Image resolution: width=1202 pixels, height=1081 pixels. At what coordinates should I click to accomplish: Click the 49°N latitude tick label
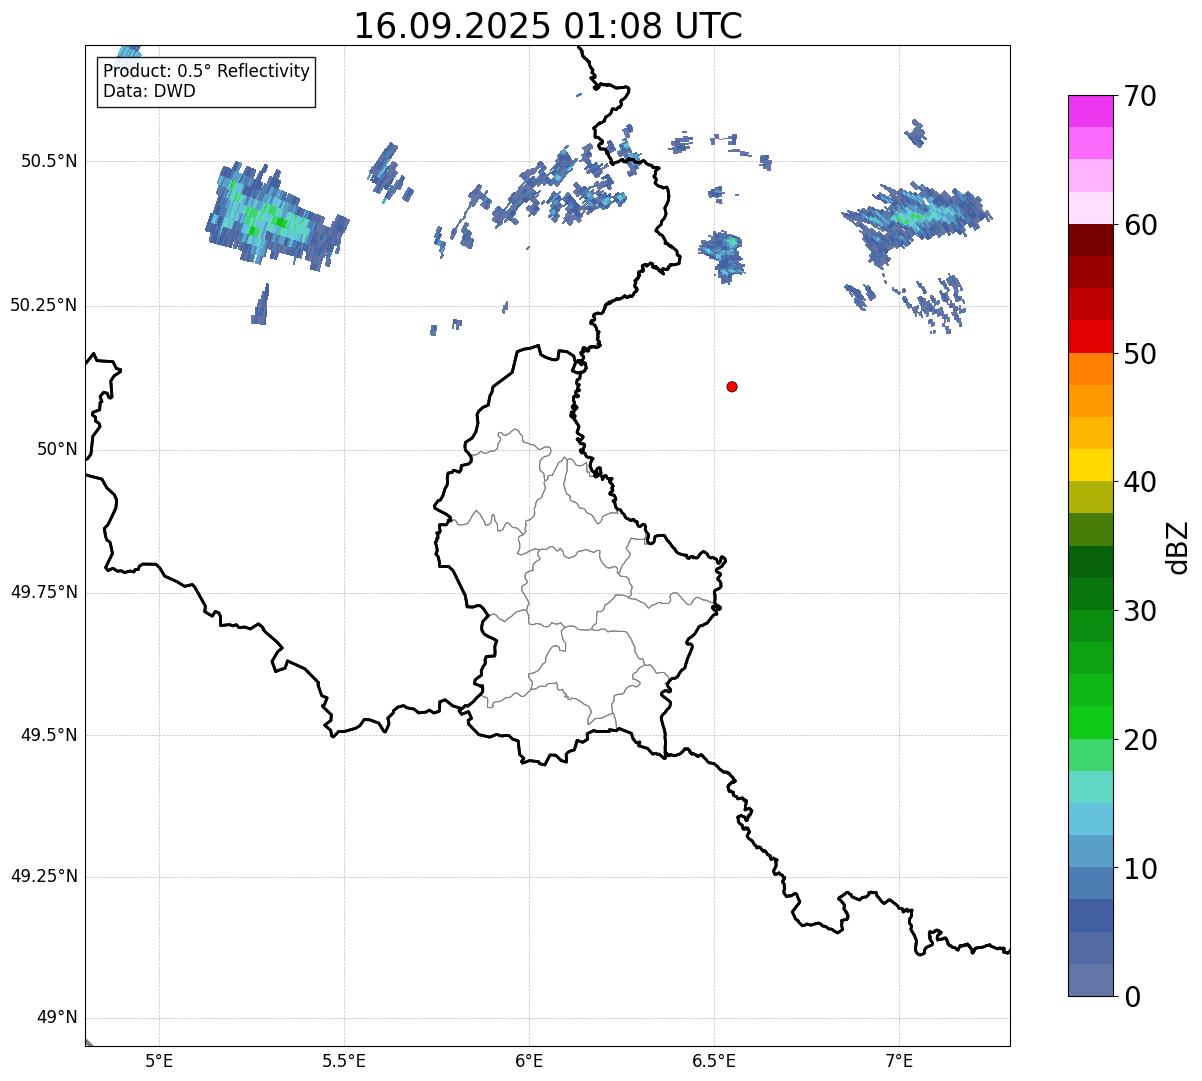pyautogui.click(x=56, y=1018)
